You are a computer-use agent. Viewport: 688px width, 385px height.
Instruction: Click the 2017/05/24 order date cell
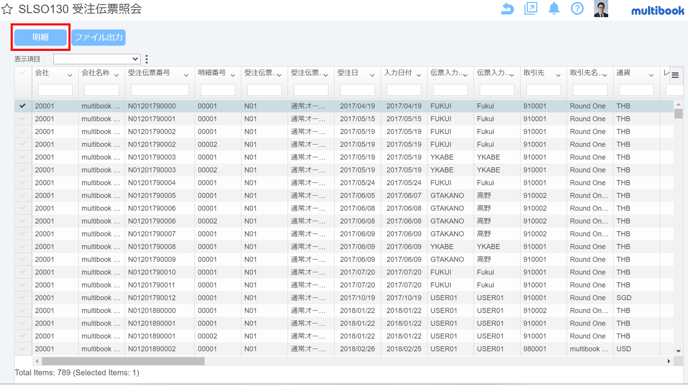click(x=357, y=183)
